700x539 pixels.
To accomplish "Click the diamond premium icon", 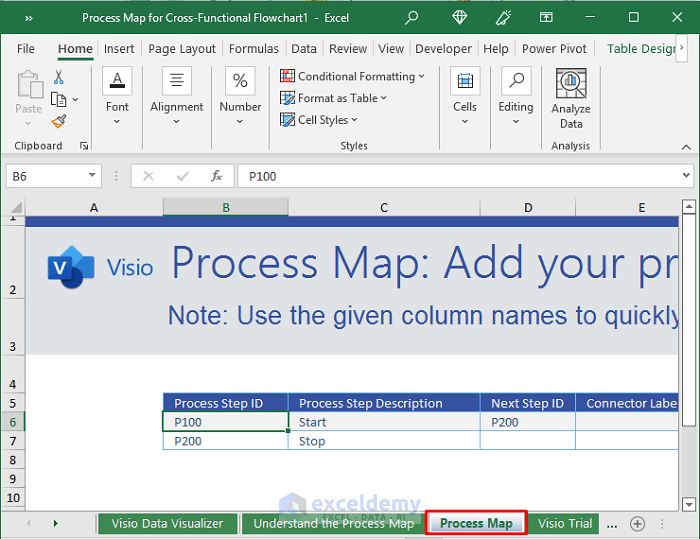I will [x=459, y=17].
